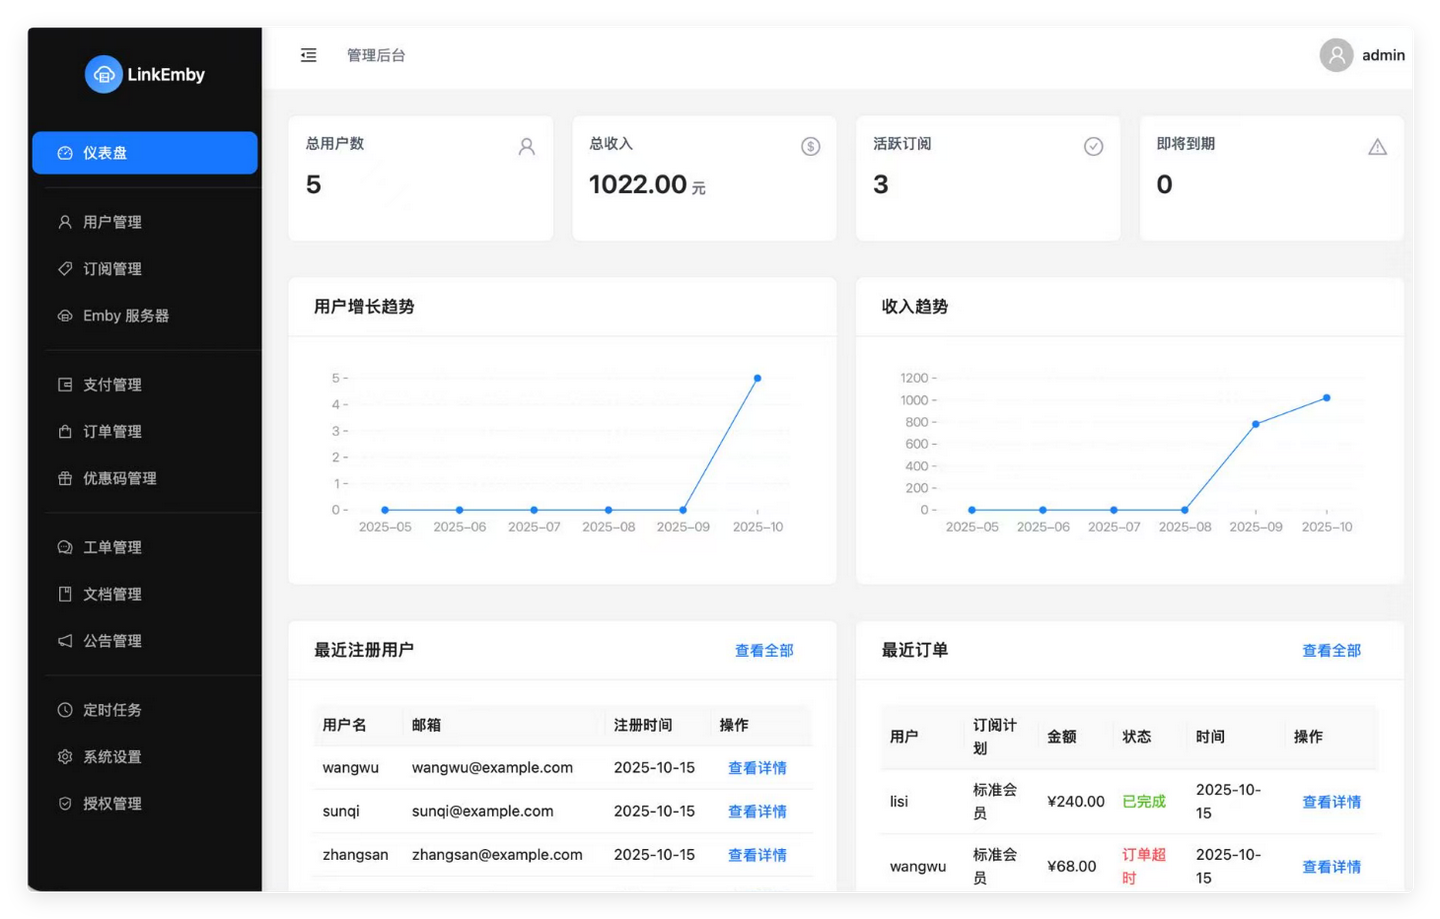Click the megaphone icon beside 公告管理
Viewport: 1440px width, 919px height.
click(65, 641)
